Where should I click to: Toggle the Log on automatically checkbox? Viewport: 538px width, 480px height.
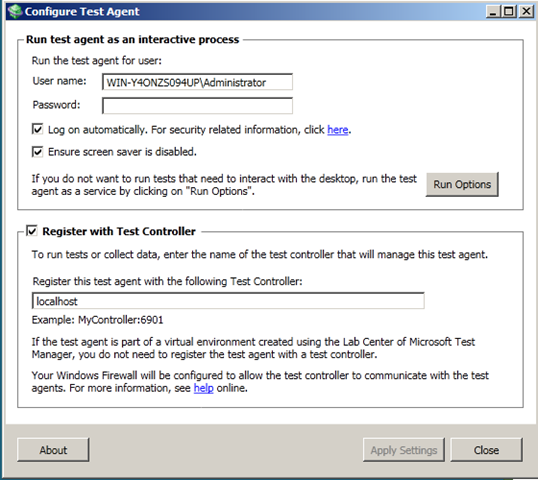37,129
